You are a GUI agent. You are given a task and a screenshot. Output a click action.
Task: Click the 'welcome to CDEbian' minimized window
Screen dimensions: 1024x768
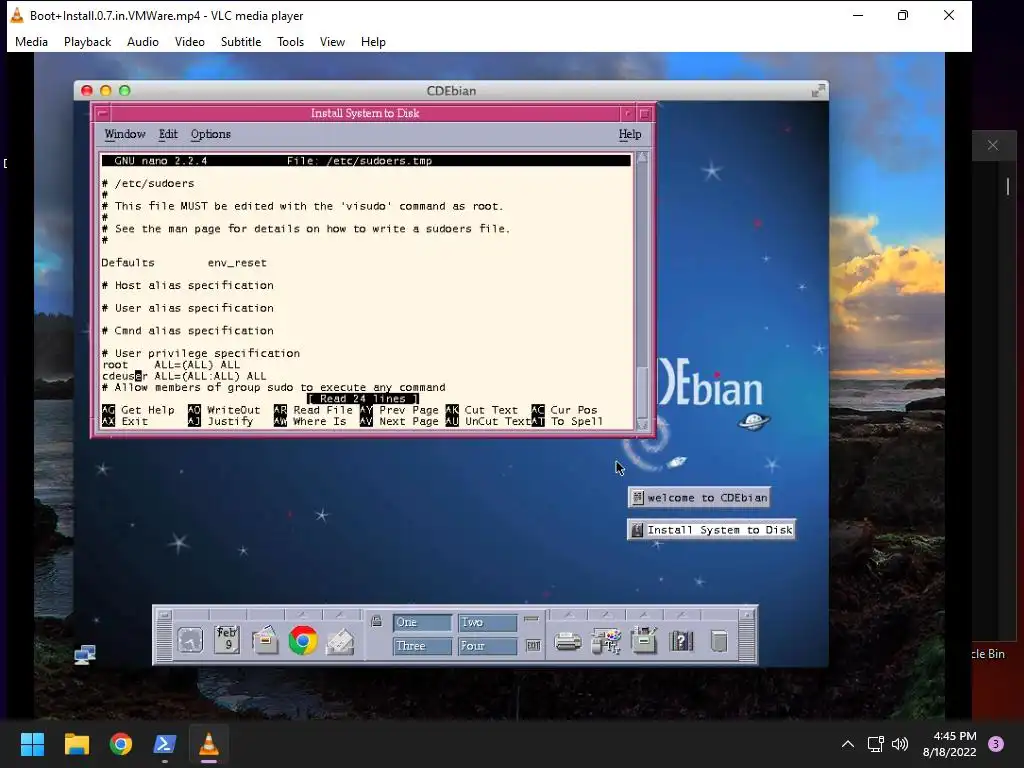[x=699, y=498]
